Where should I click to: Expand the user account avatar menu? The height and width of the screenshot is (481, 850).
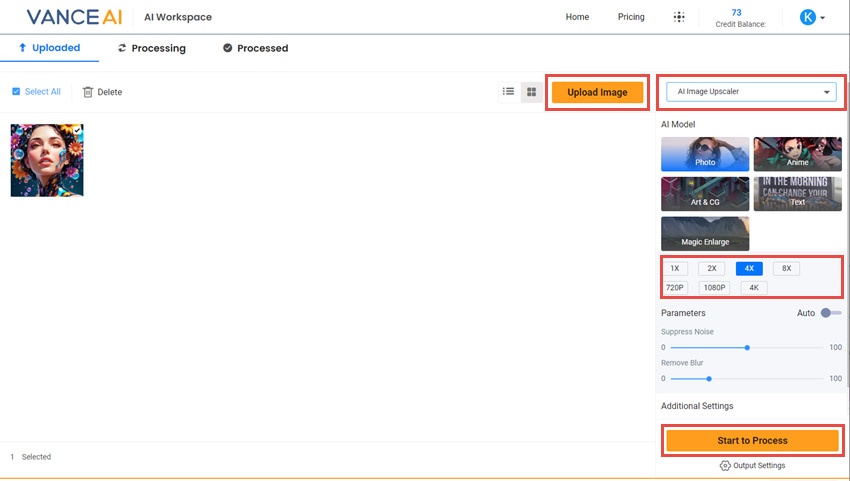tap(812, 17)
